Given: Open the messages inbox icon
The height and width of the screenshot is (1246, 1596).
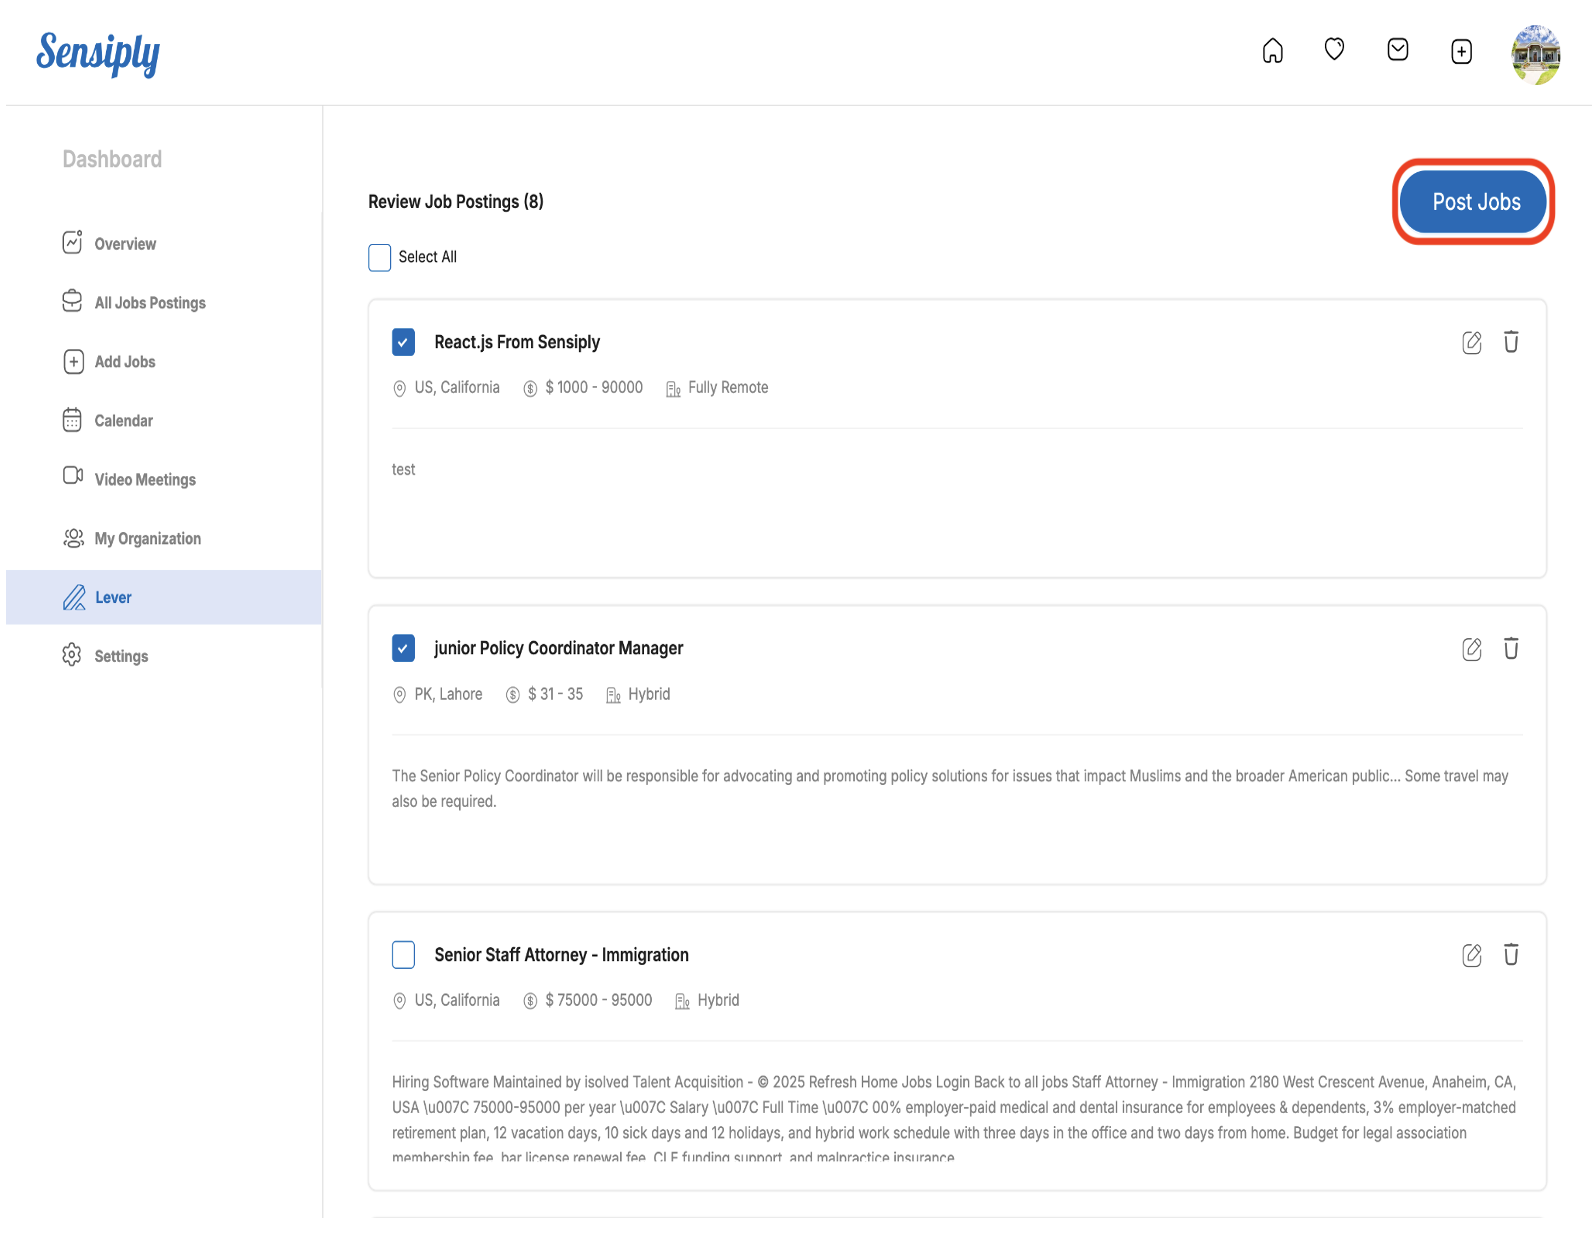Looking at the screenshot, I should [1397, 50].
